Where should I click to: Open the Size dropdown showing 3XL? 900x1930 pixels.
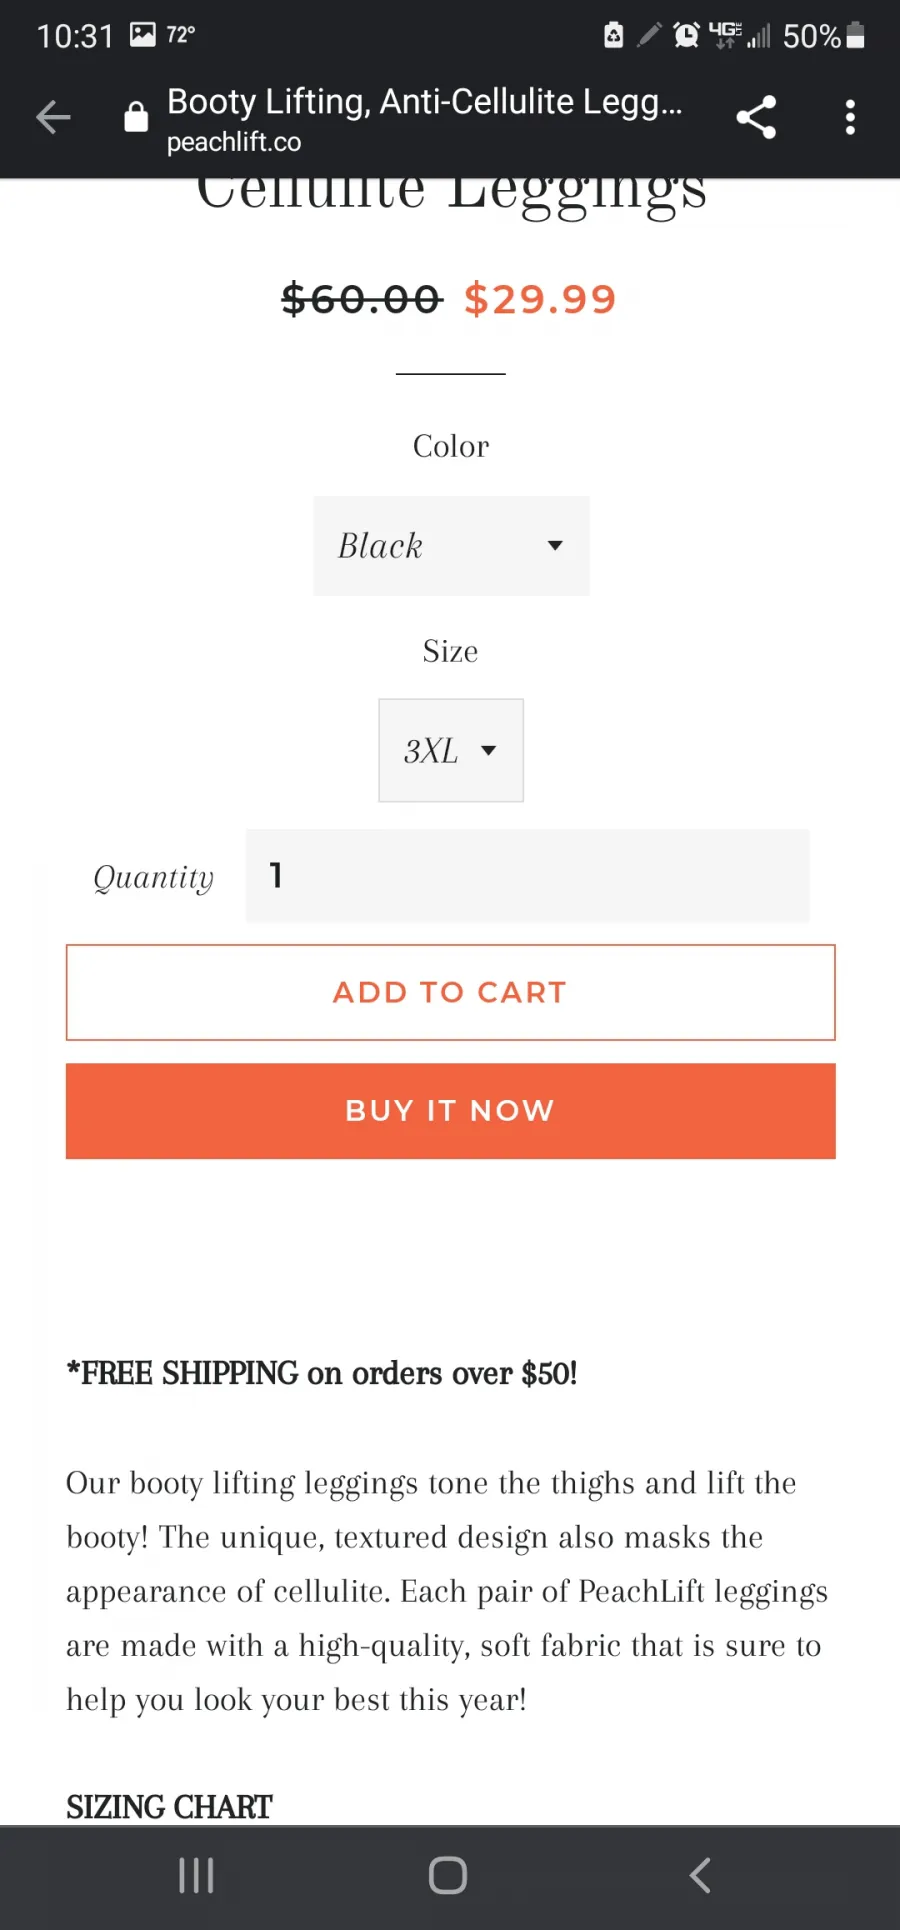(451, 750)
